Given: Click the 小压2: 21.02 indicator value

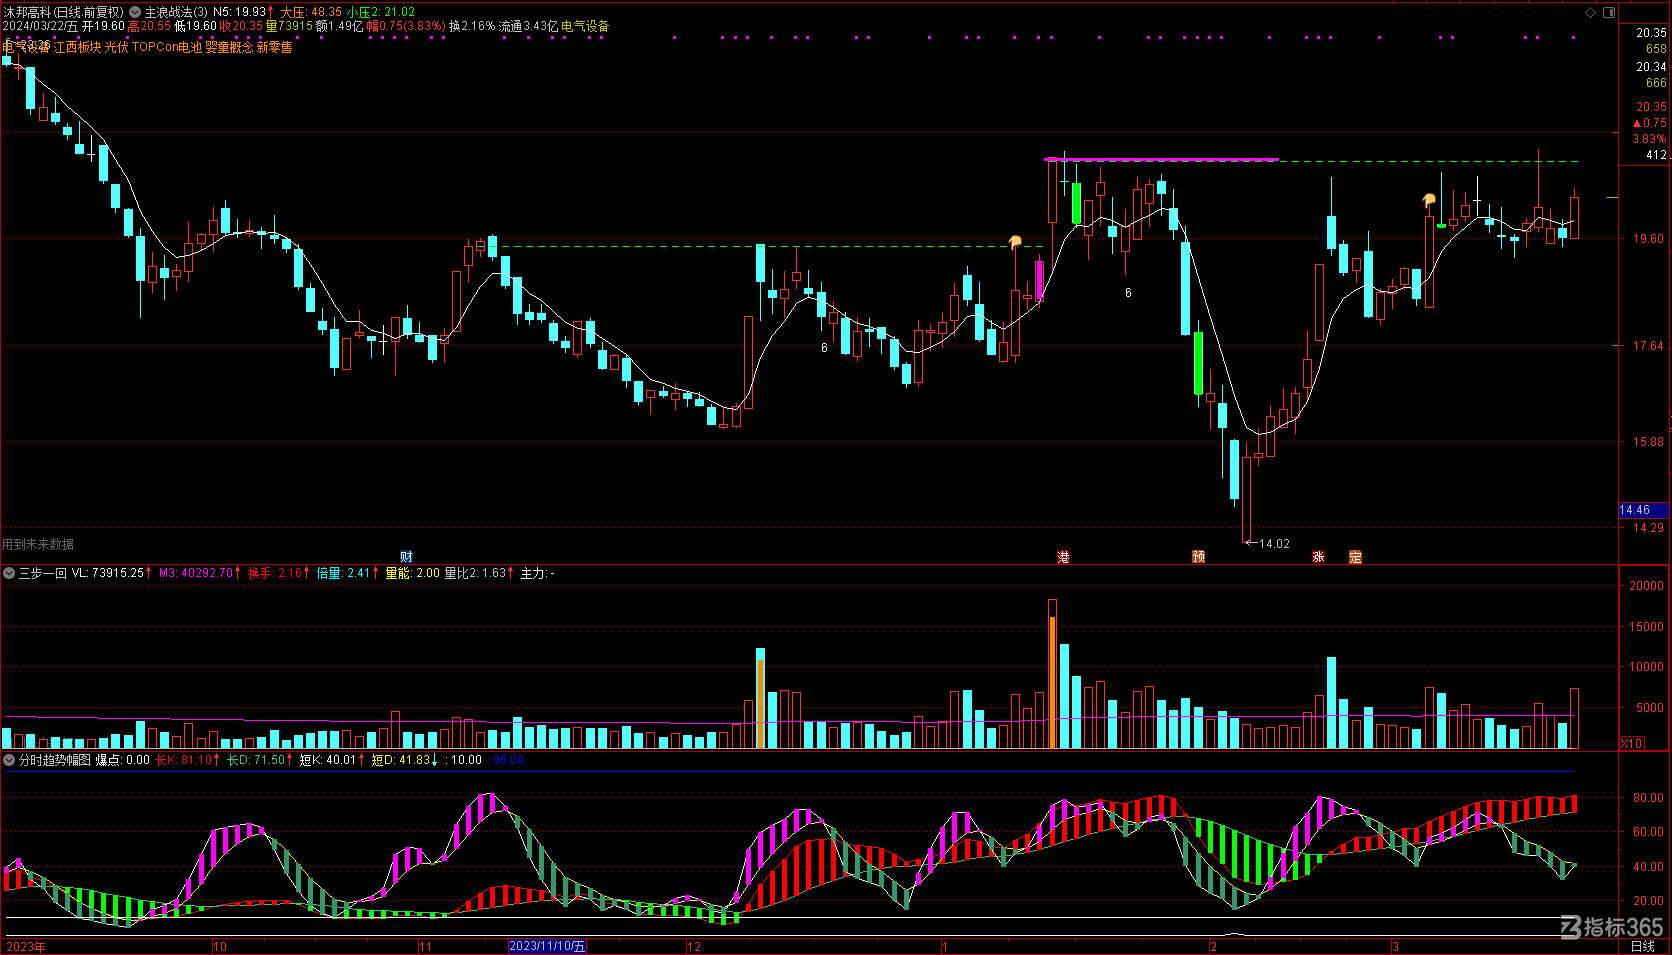Looking at the screenshot, I should point(381,12).
